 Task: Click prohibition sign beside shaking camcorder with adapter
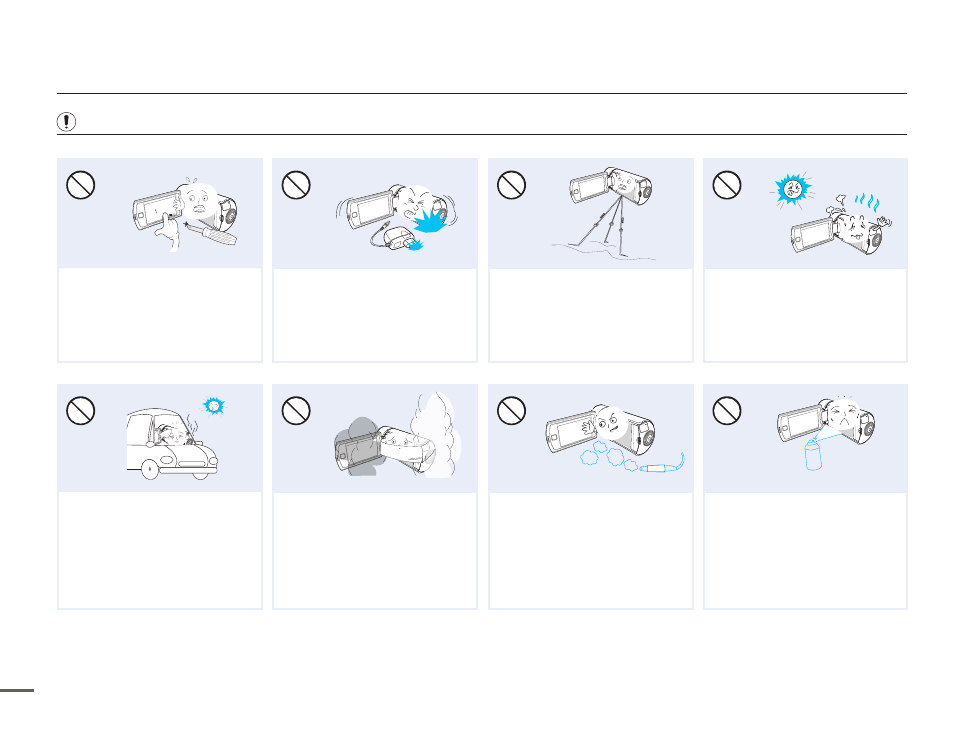point(296,184)
